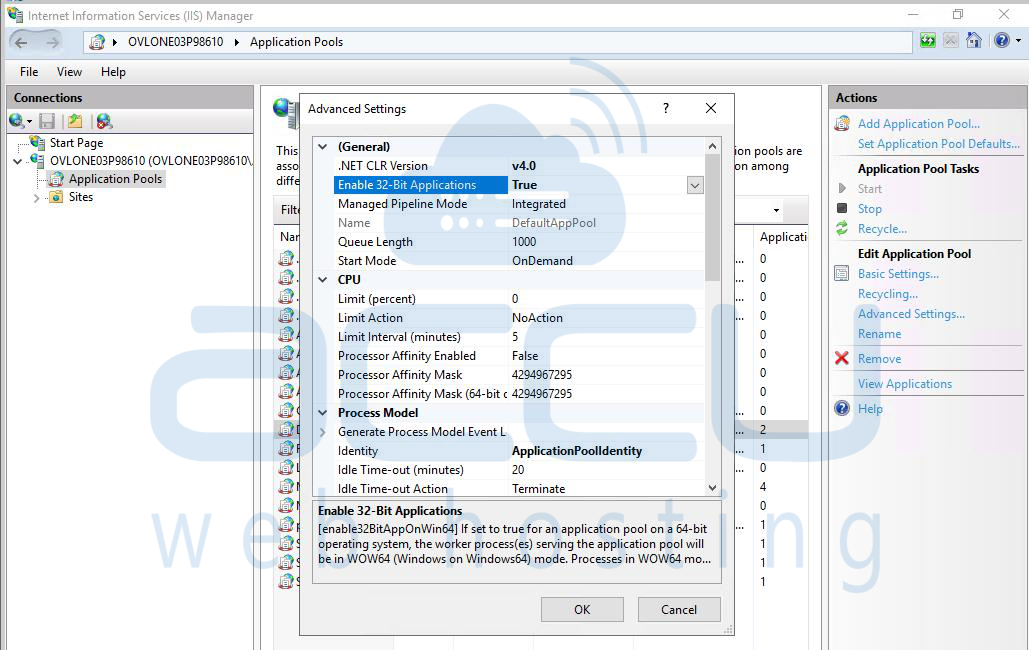
Task: Click the Save icon in Connections toolbar
Action: pos(47,121)
